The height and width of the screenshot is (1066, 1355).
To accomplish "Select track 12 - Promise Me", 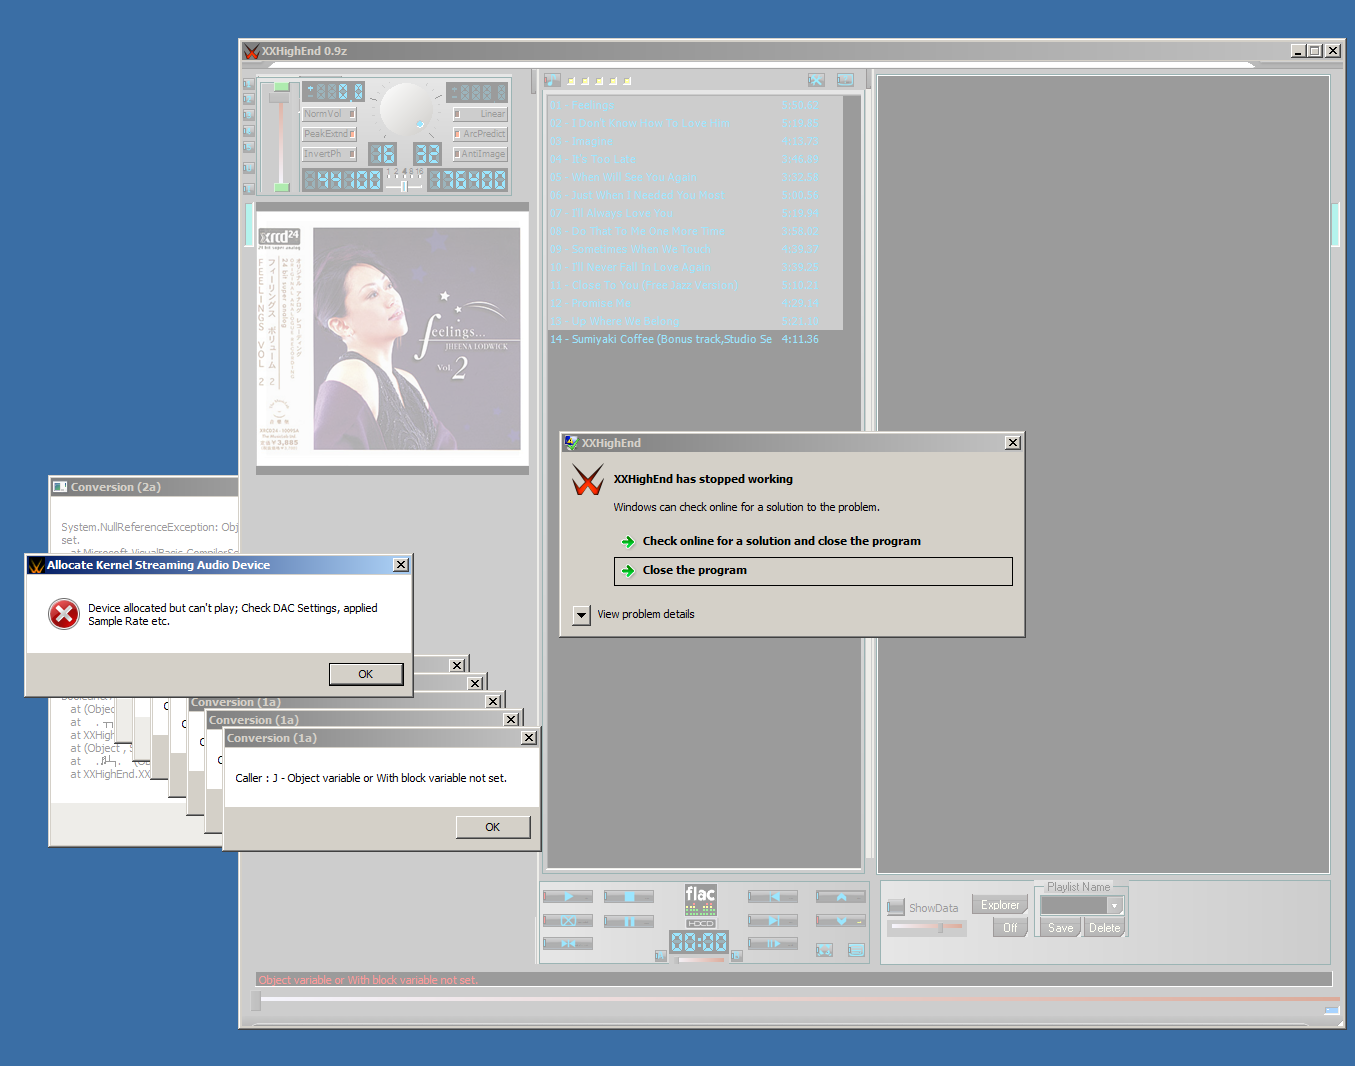I will pyautogui.click(x=694, y=303).
